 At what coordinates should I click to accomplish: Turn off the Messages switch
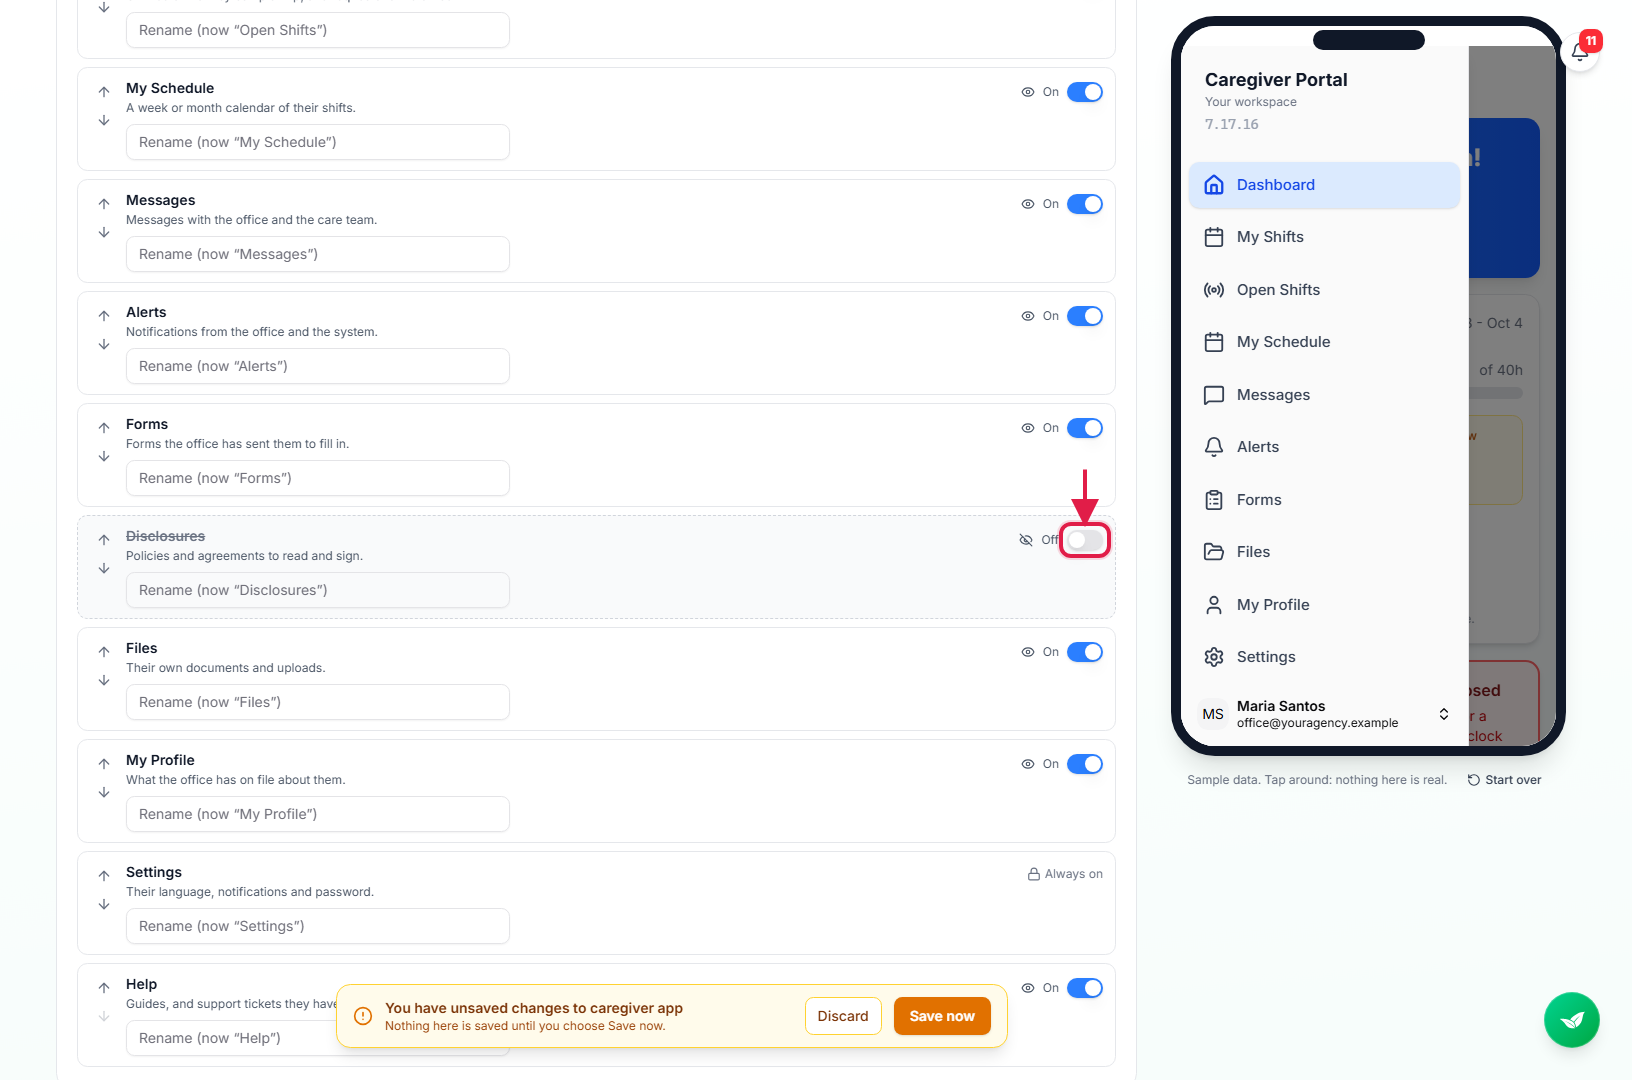point(1085,204)
